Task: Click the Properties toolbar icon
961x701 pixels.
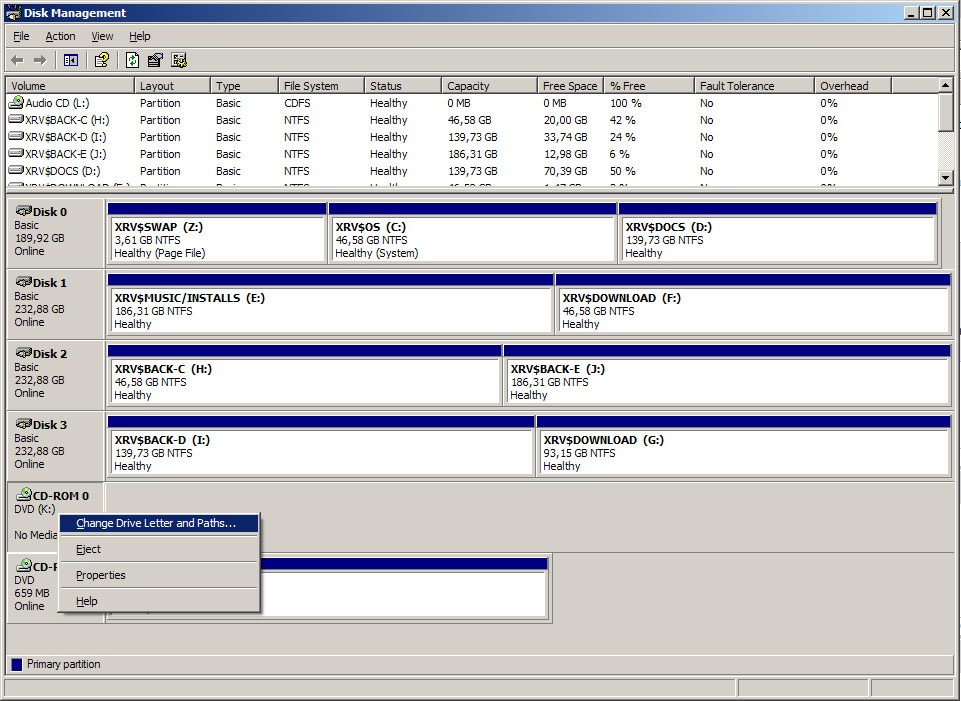Action: tap(156, 60)
